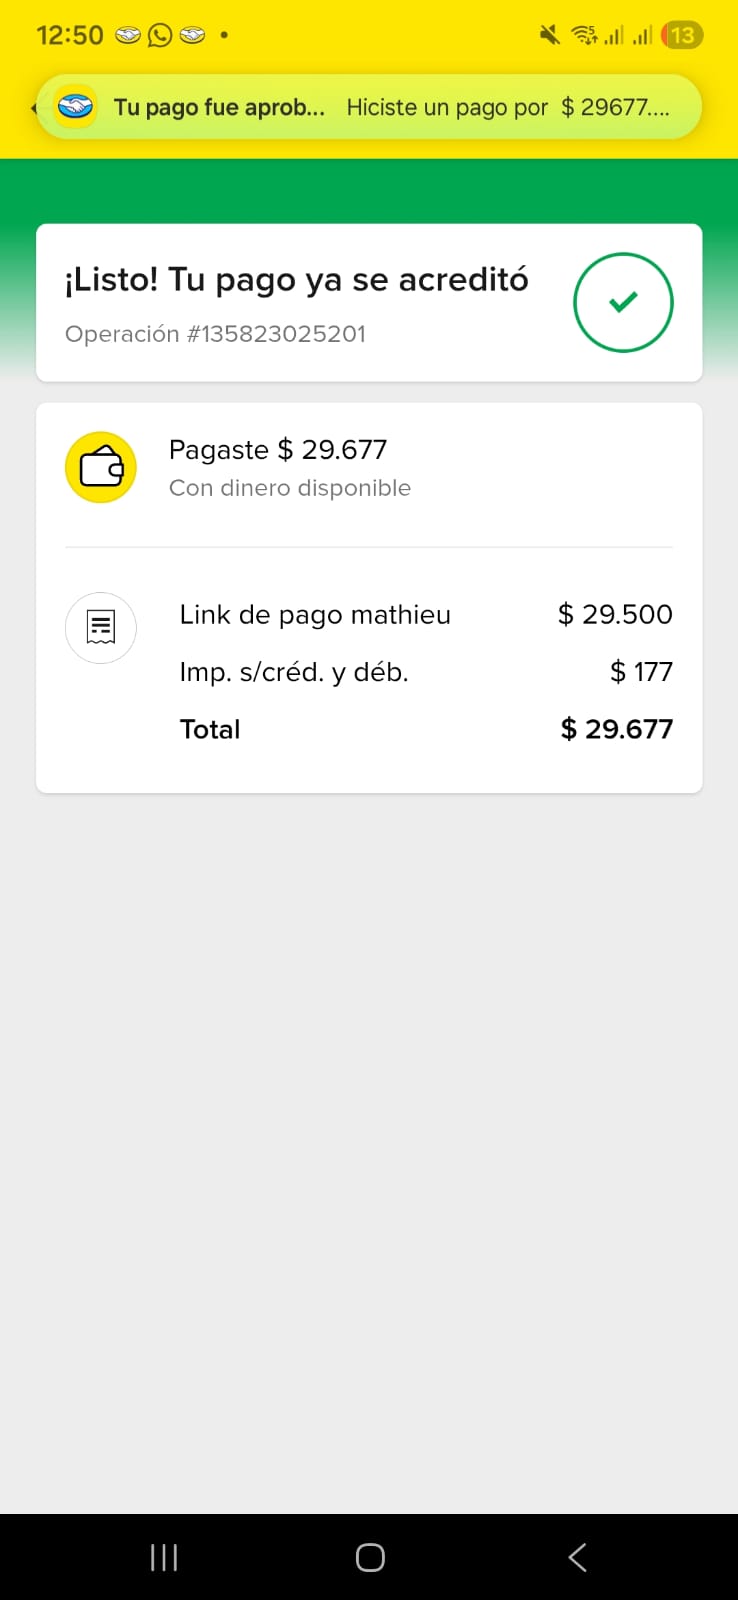Click the muted sound icon in status bar
Screen dimensions: 738x1600
549,36
